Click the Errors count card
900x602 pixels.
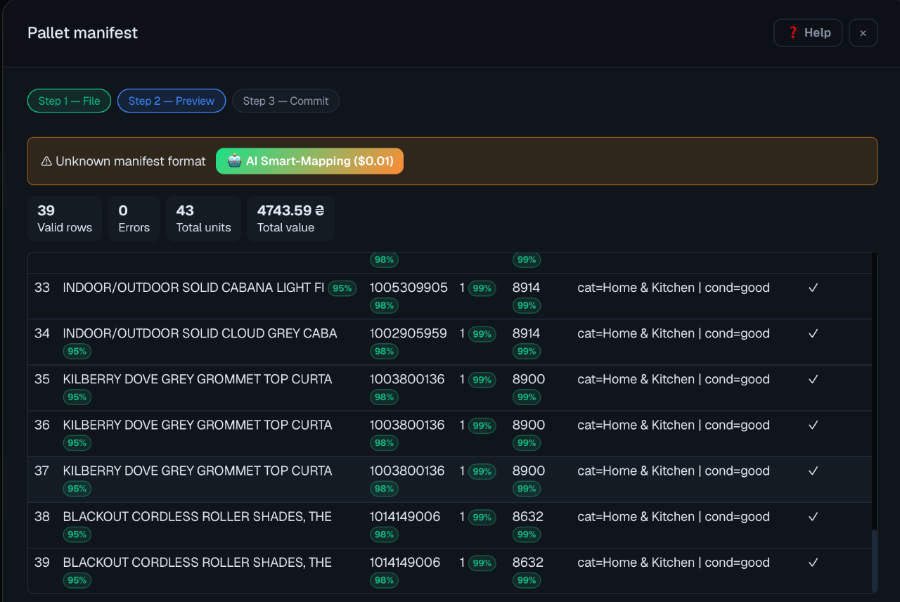(x=134, y=218)
